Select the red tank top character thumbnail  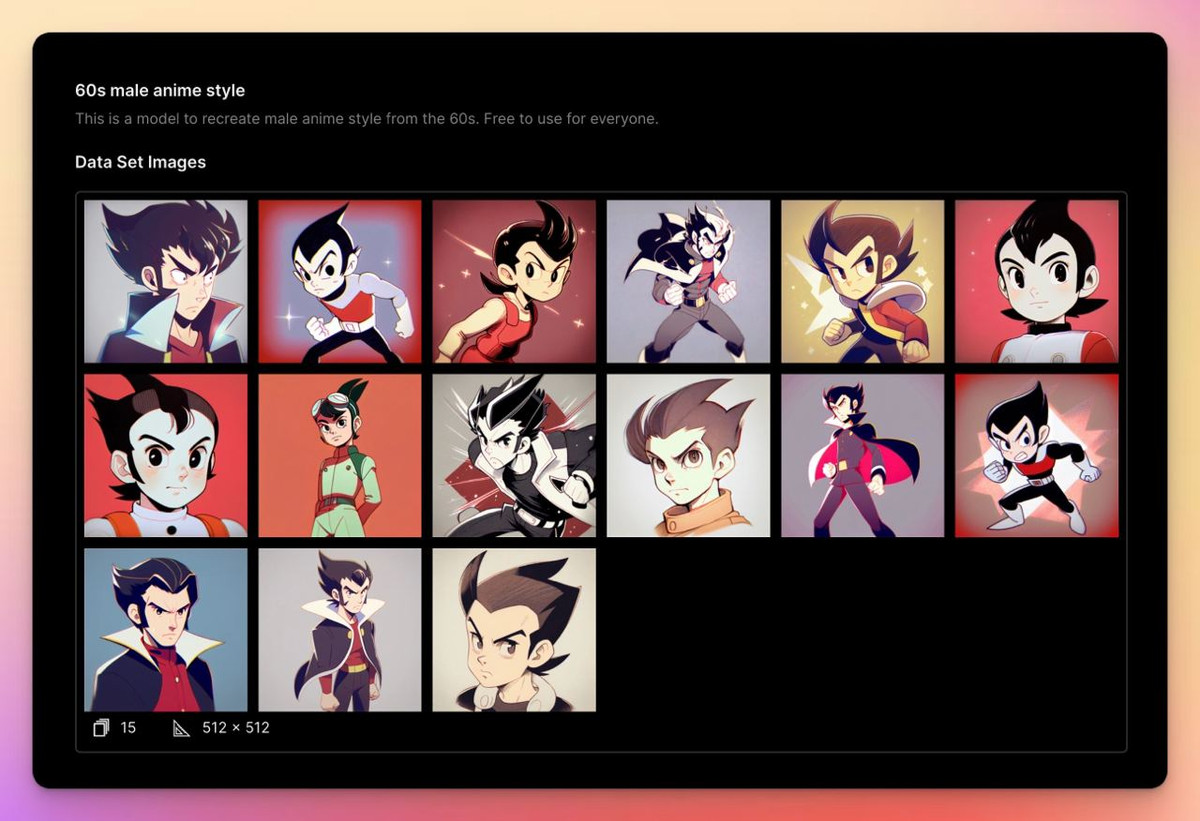point(514,281)
